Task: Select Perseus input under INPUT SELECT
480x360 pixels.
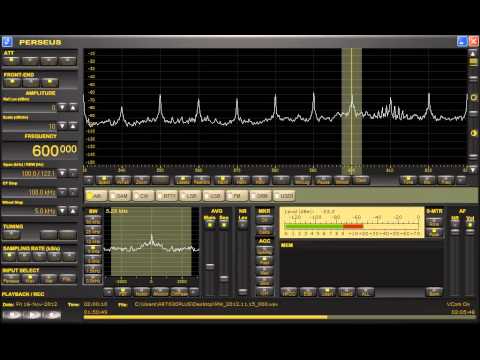Action: (11, 278)
